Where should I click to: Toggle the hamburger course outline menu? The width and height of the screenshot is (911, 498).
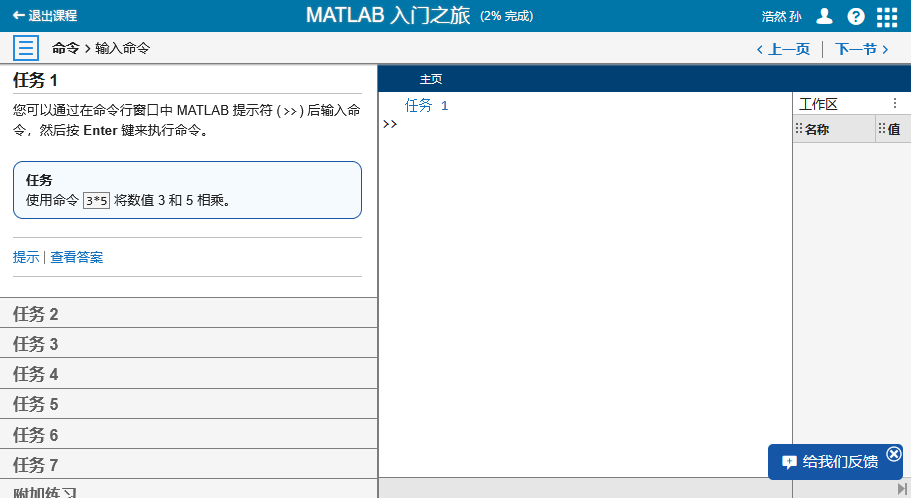[x=26, y=48]
